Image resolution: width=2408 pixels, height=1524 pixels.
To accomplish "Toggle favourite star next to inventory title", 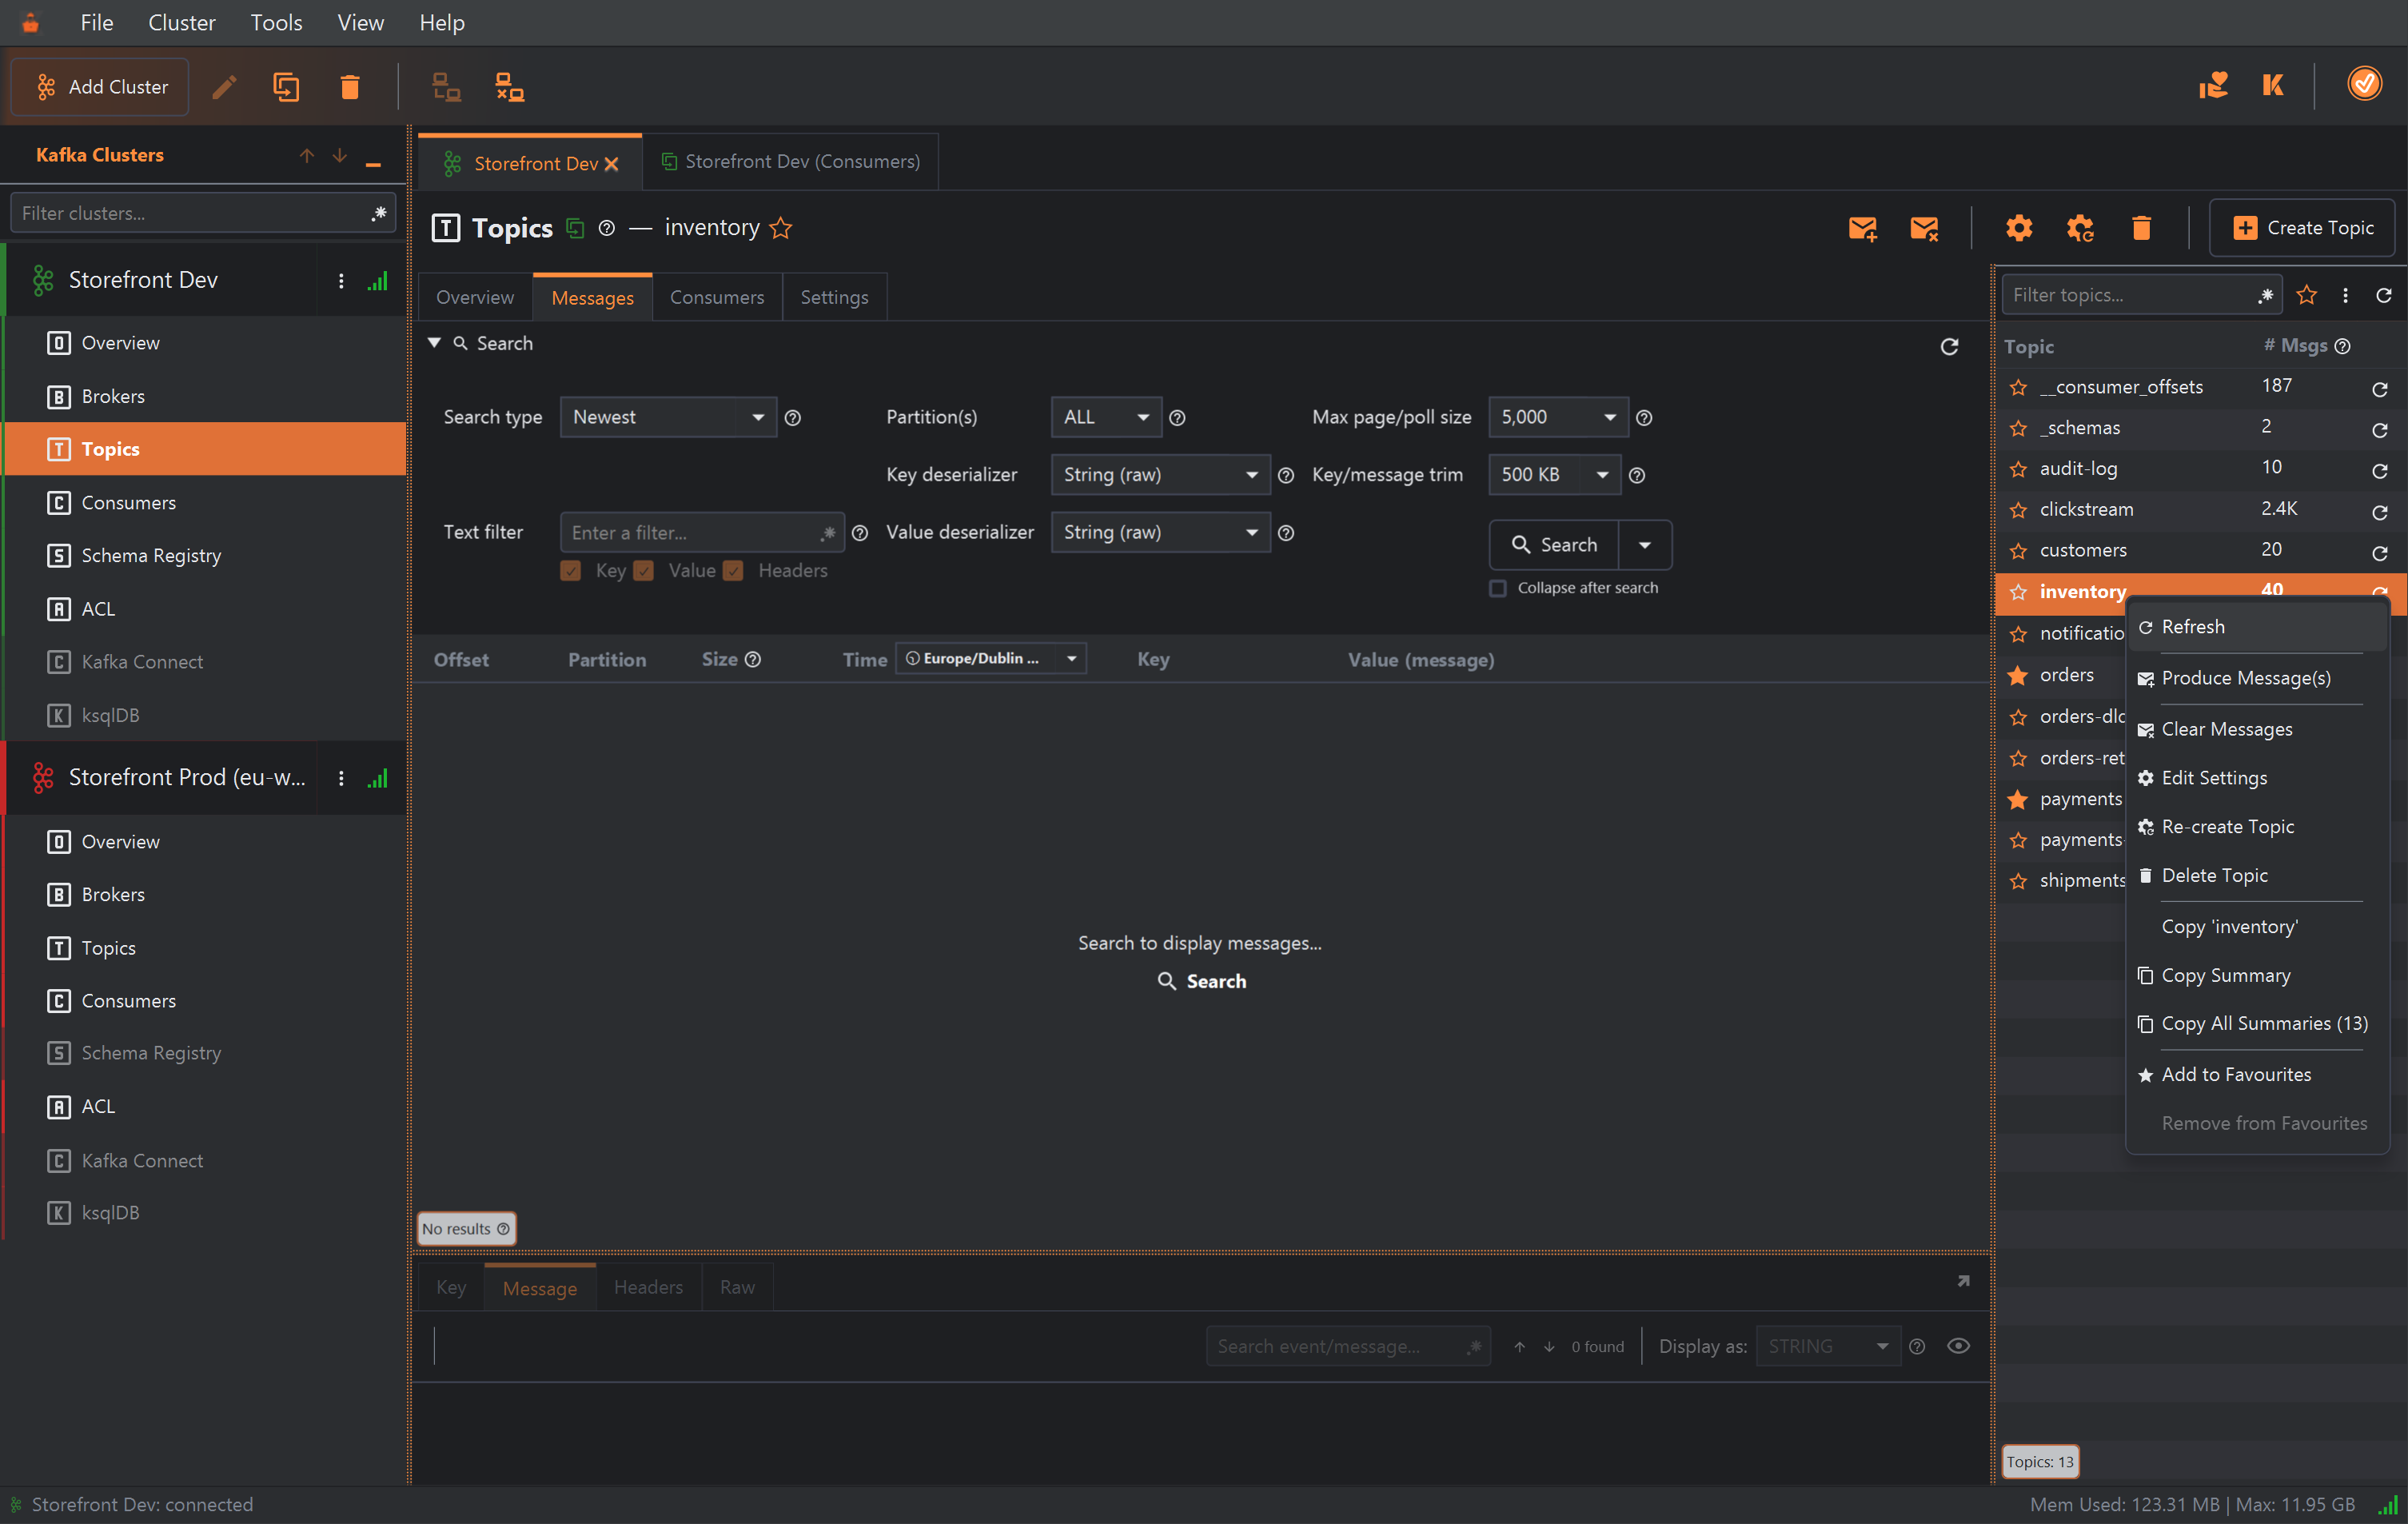I will click(x=781, y=228).
